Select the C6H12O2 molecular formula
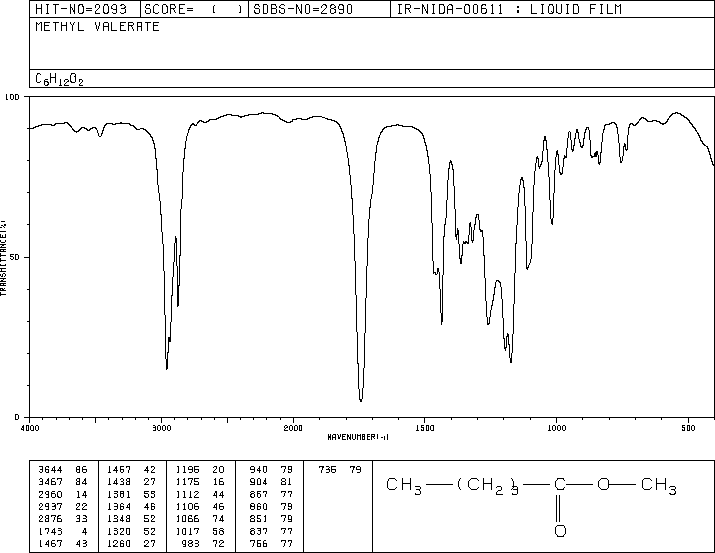This screenshot has height=553, width=715. [60, 79]
